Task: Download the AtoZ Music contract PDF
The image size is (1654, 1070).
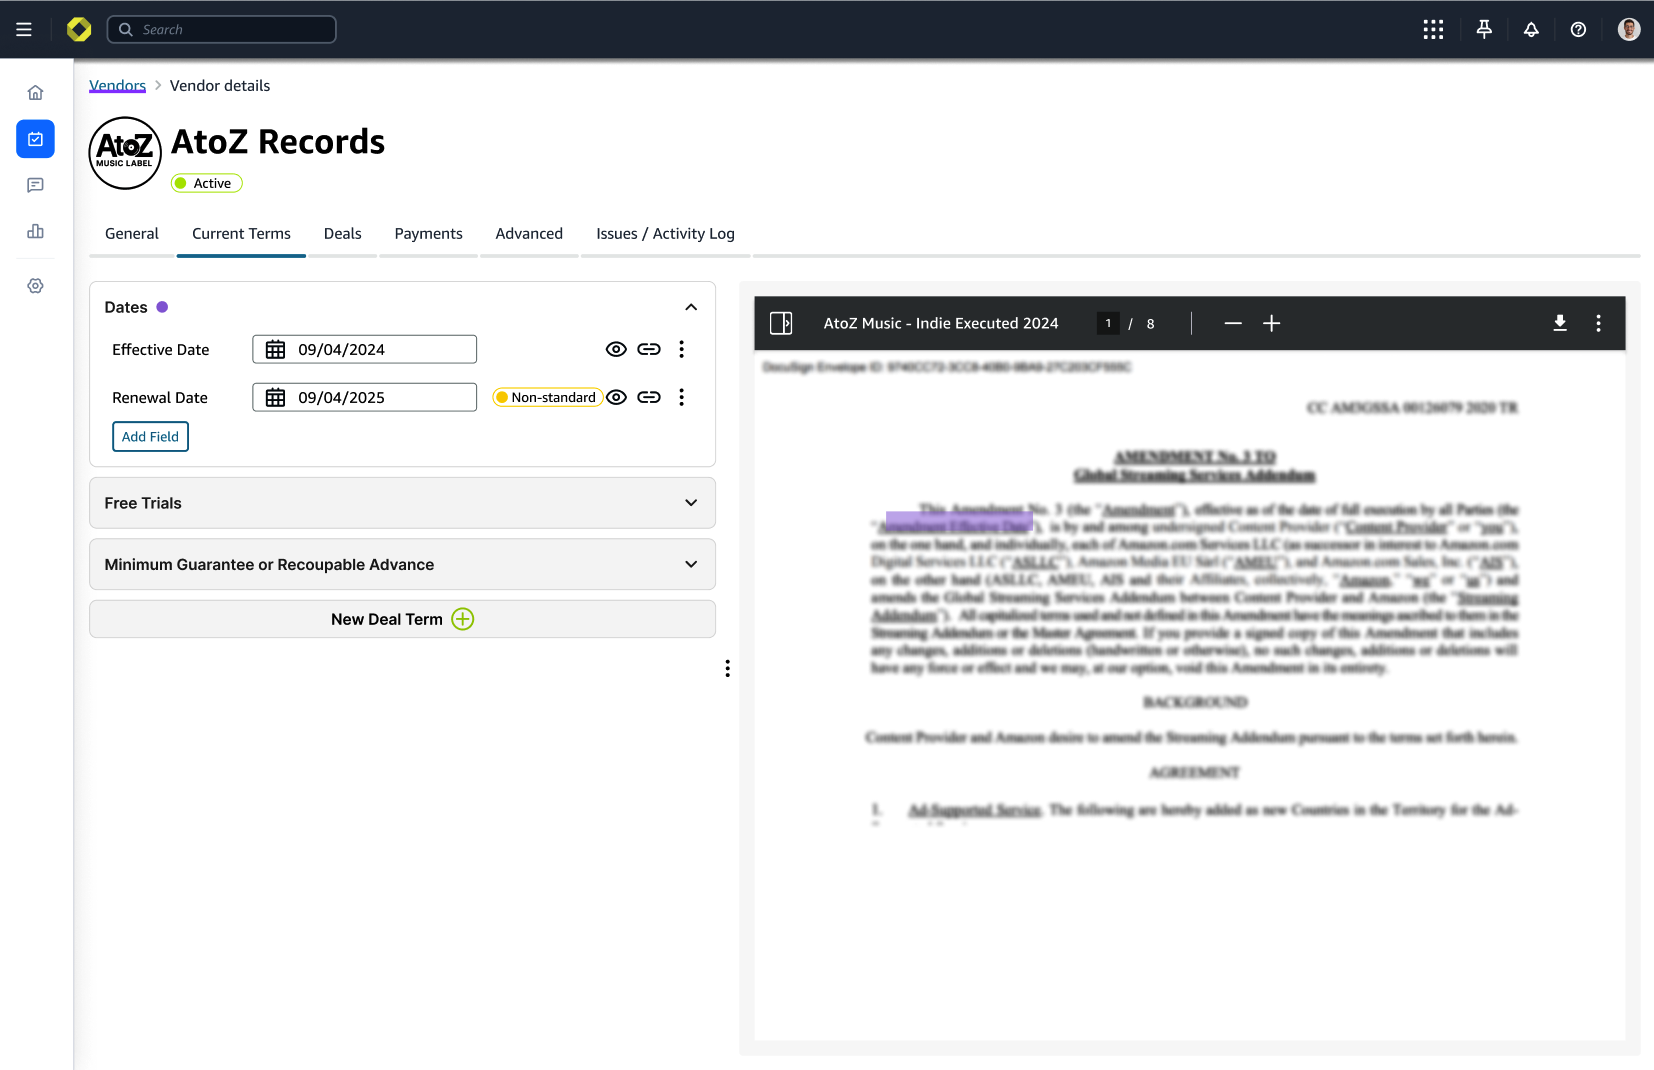Action: point(1558,323)
